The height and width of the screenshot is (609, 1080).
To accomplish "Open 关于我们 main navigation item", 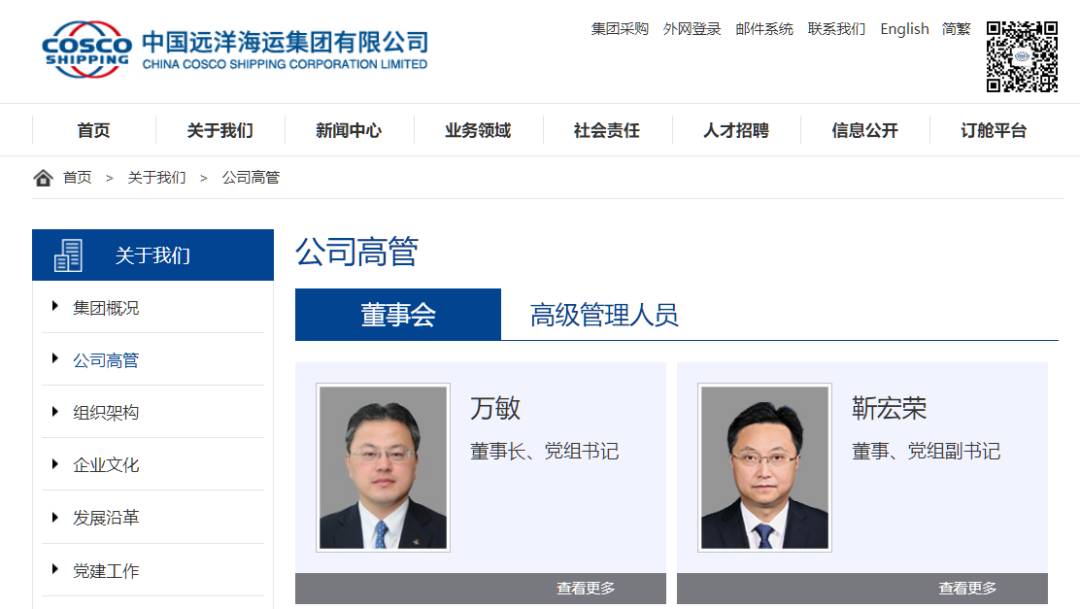I will (x=220, y=130).
